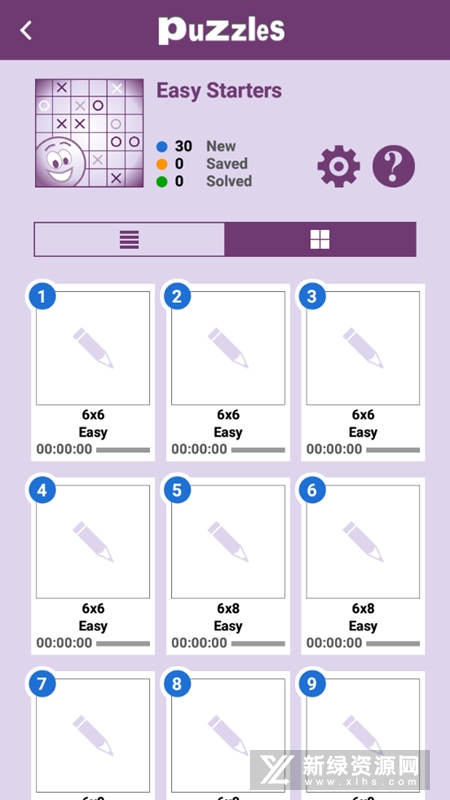Screen dimensions: 450x800
Task: Open help via the question mark icon
Action: coord(393,166)
